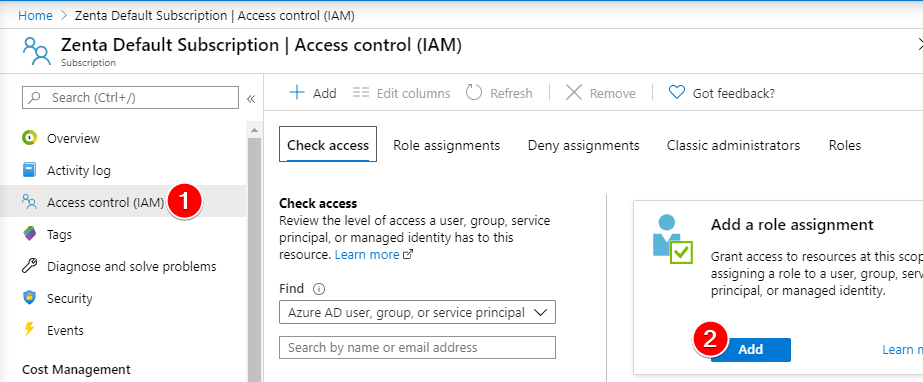923x382 pixels.
Task: Open the Azure AD user, group dropdown
Action: point(417,313)
